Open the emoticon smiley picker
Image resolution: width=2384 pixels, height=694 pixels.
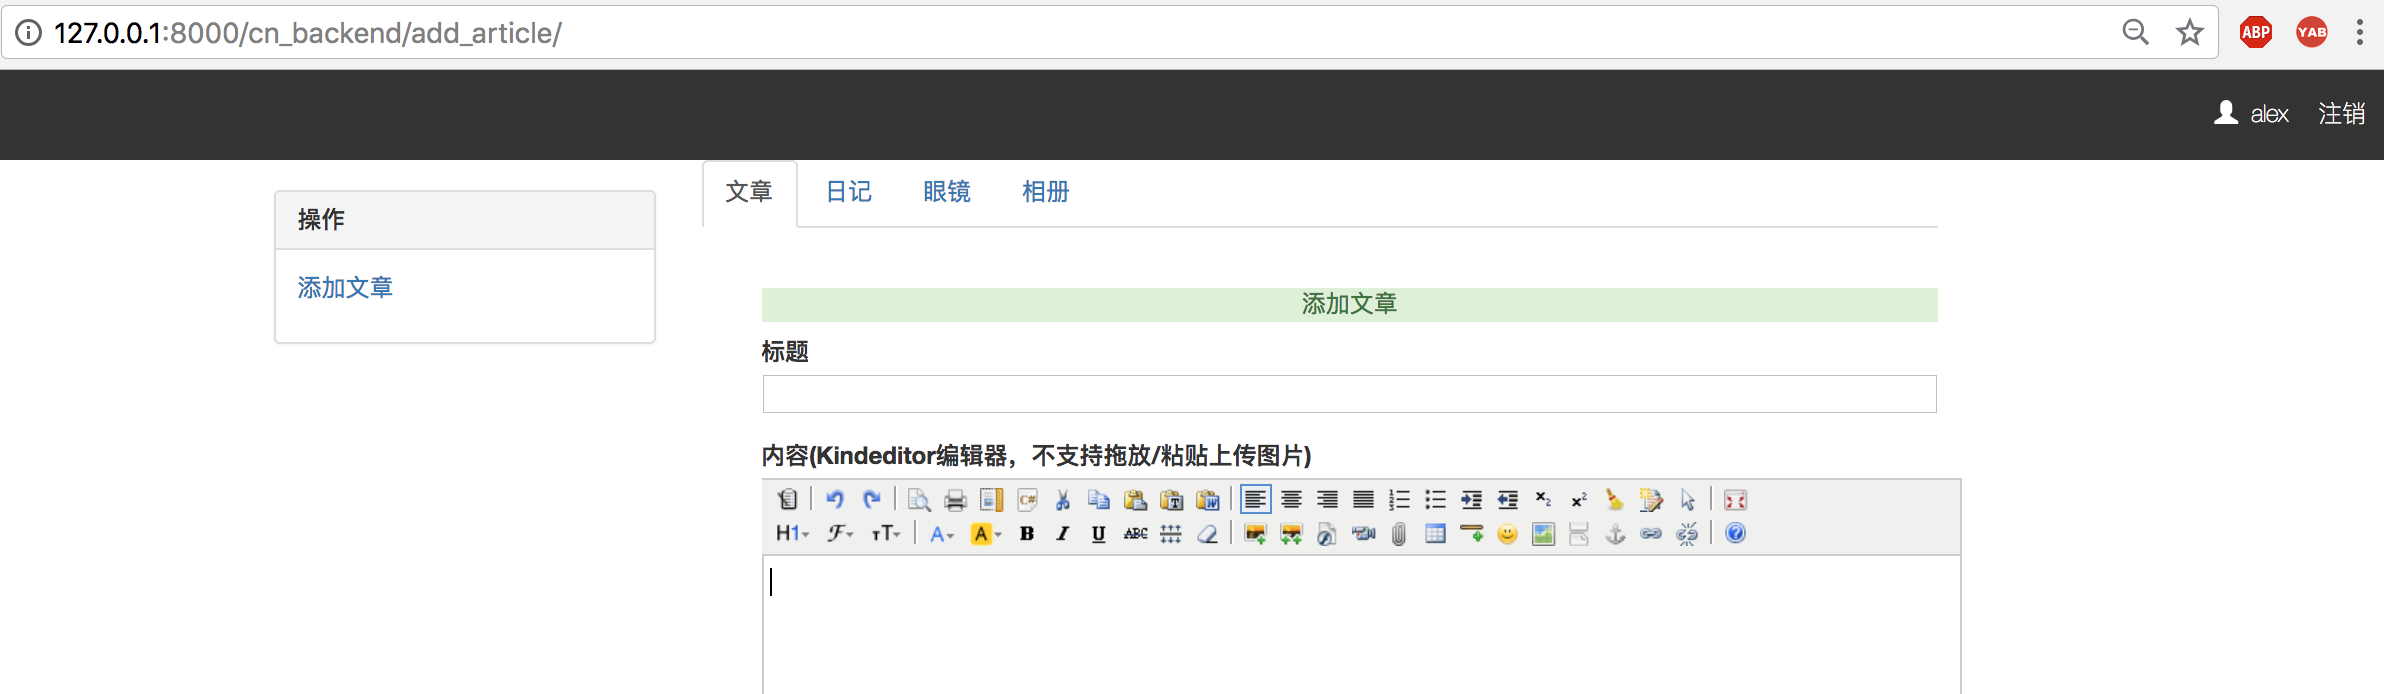(1507, 533)
